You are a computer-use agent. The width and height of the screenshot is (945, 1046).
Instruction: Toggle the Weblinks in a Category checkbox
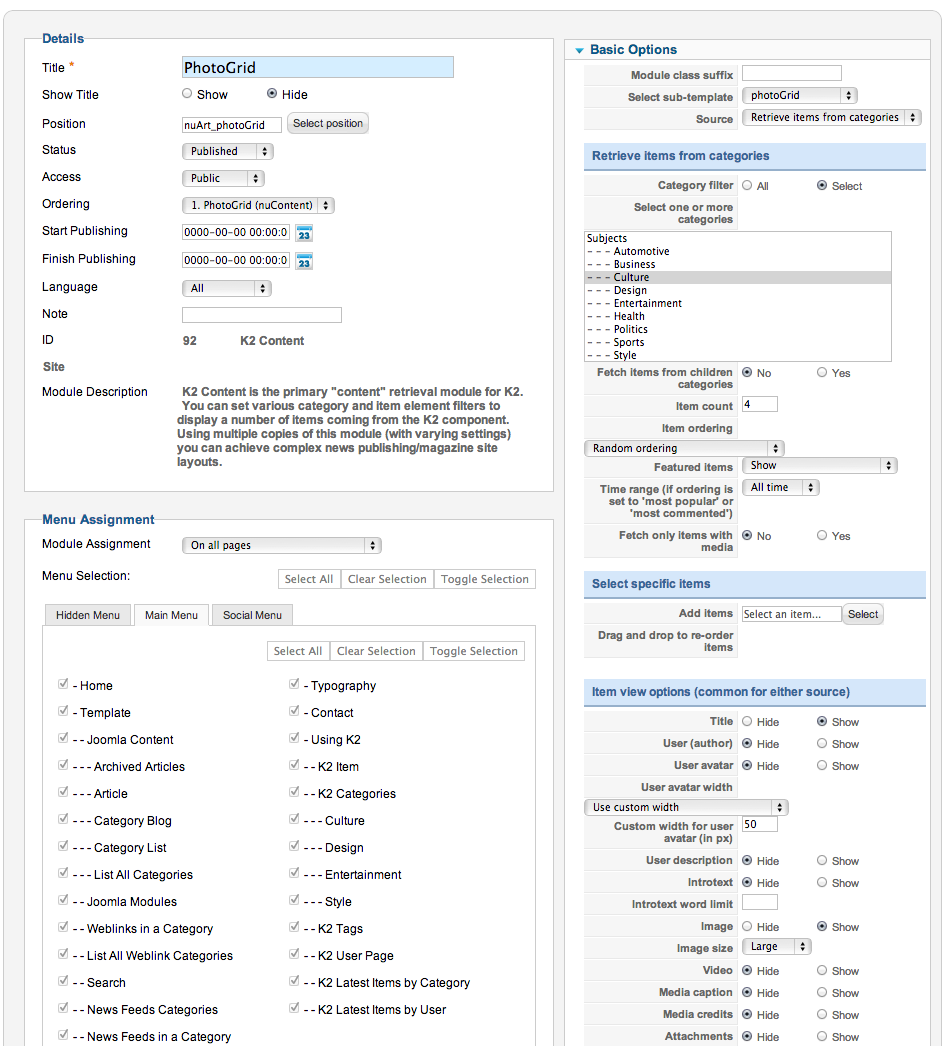63,927
